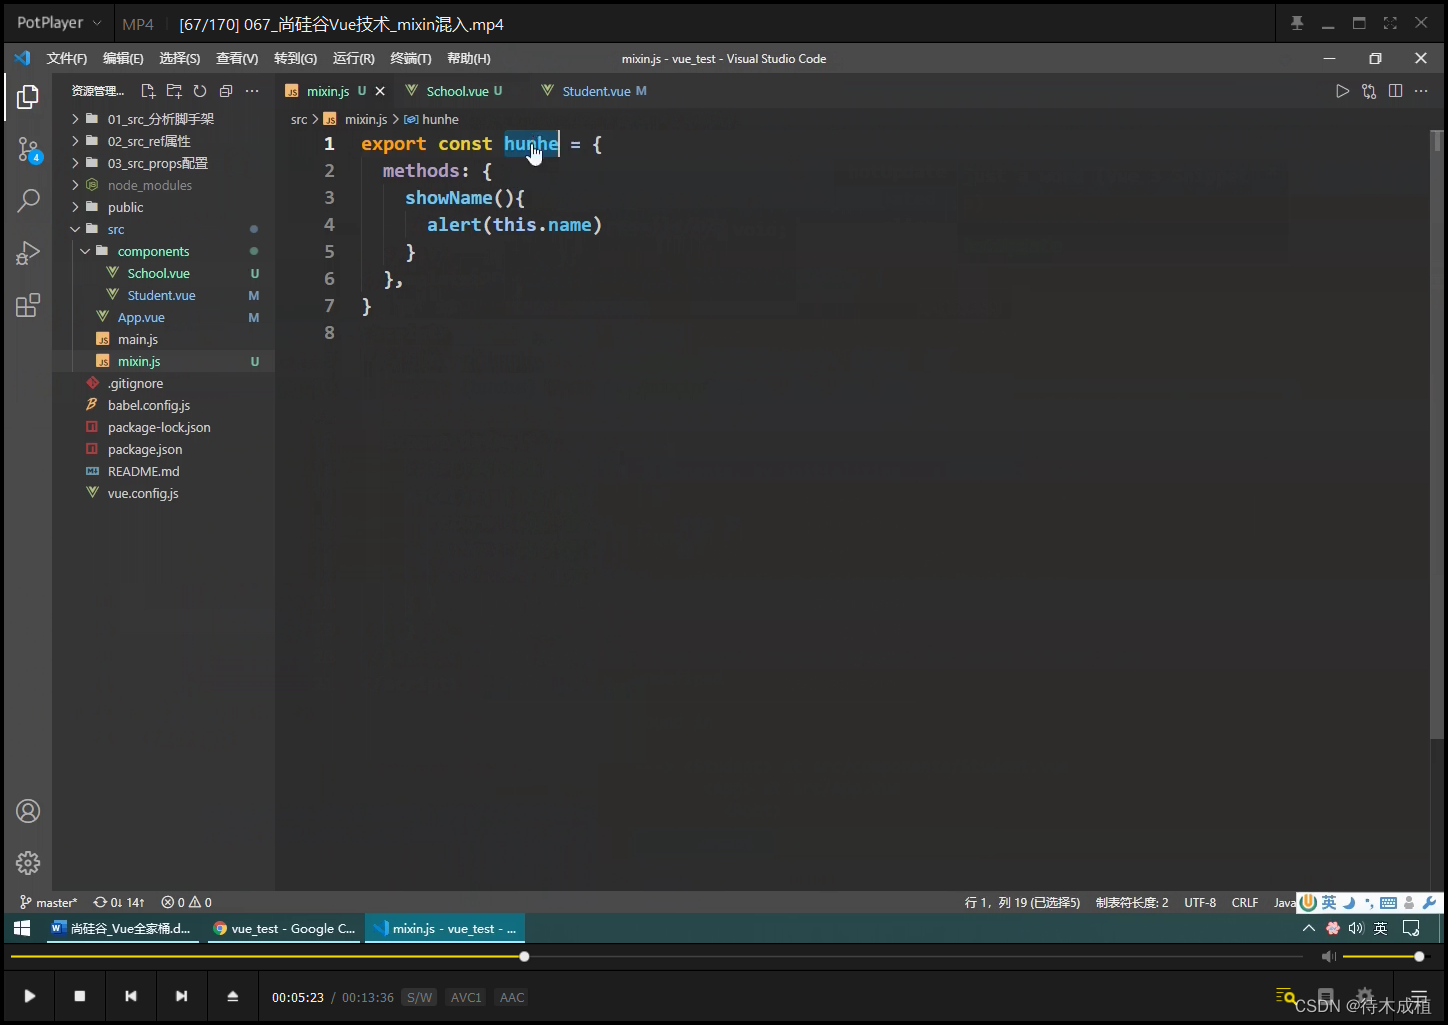Open changes compare icon in editor toolbar
Image resolution: width=1448 pixels, height=1025 pixels.
tap(1369, 91)
